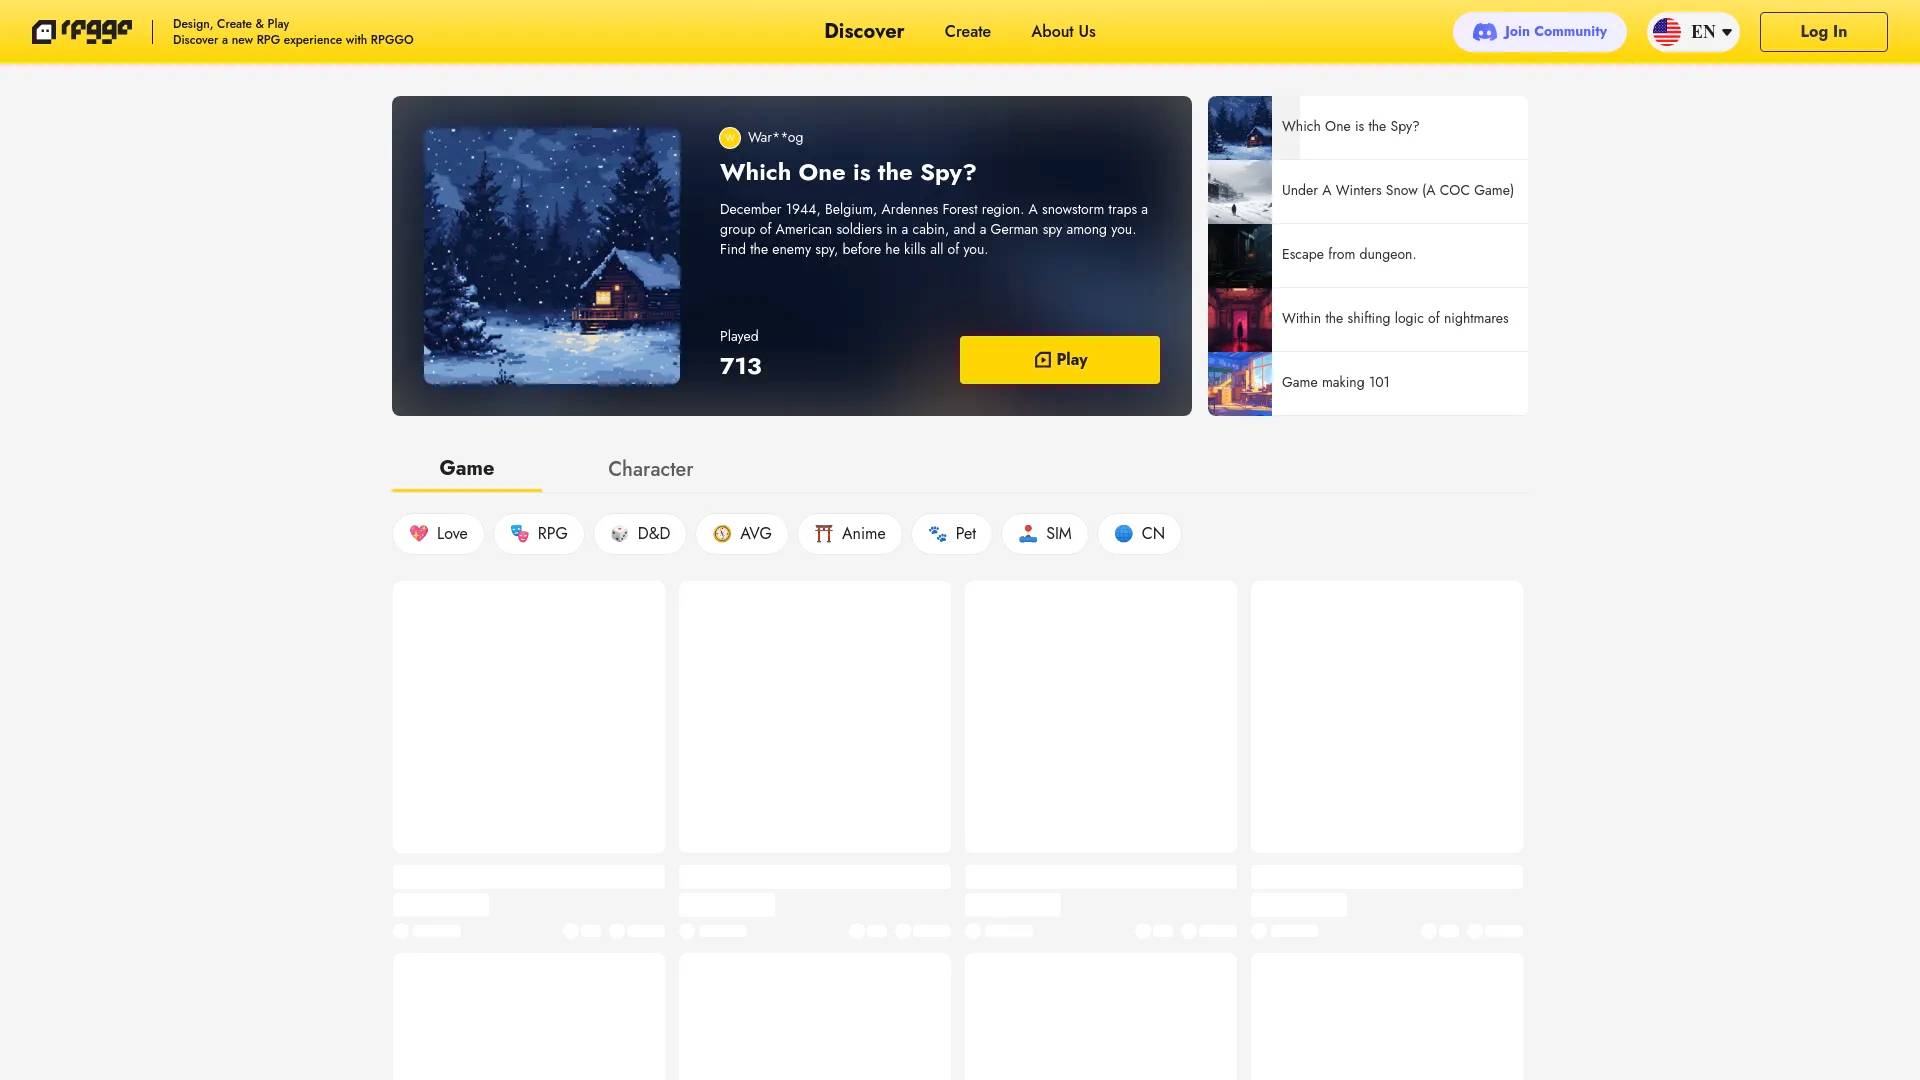Click the snowy cabin cover image
Screen dimensions: 1920x1080
click(552, 256)
